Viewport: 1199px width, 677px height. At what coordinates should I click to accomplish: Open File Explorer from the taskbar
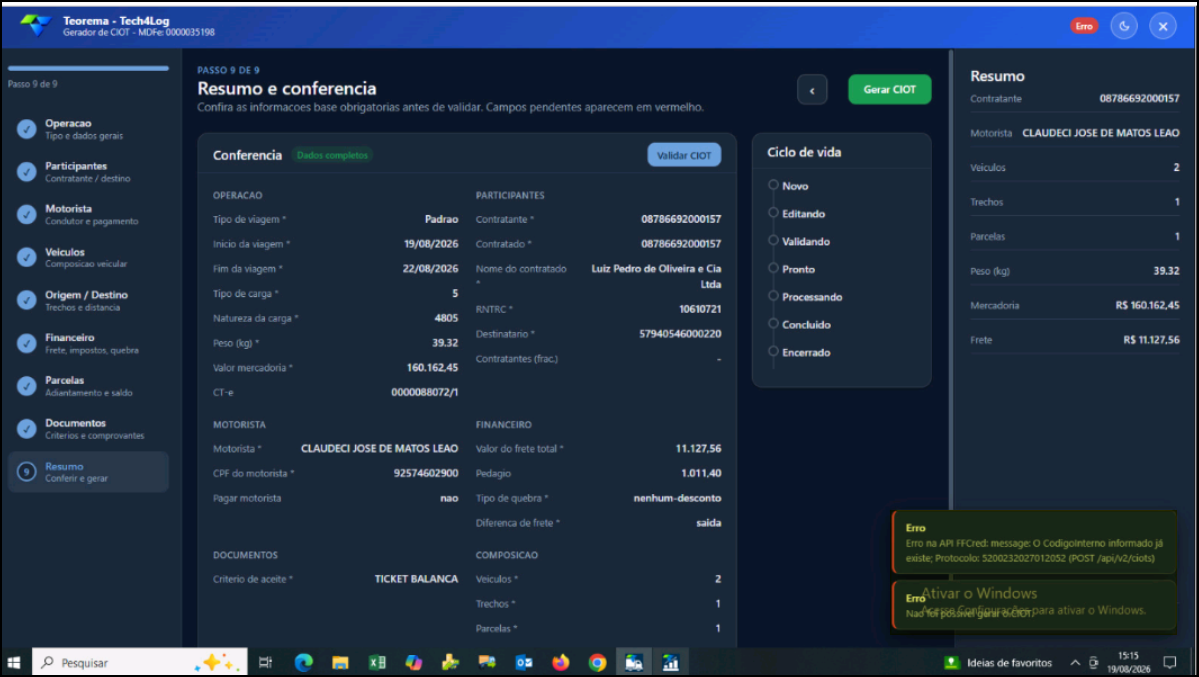click(x=340, y=662)
